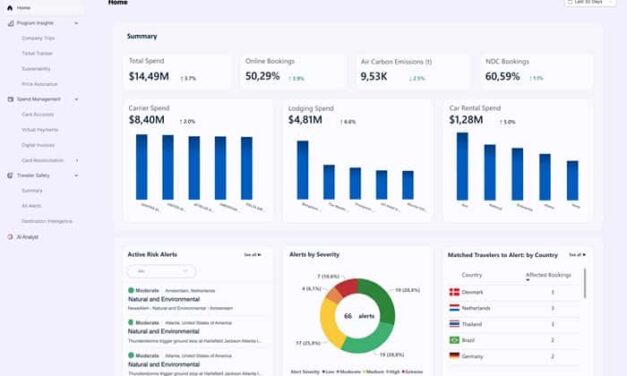Open Virtual Payments in the sidebar
Image resolution: width=627 pixels, height=376 pixels.
click(40, 130)
